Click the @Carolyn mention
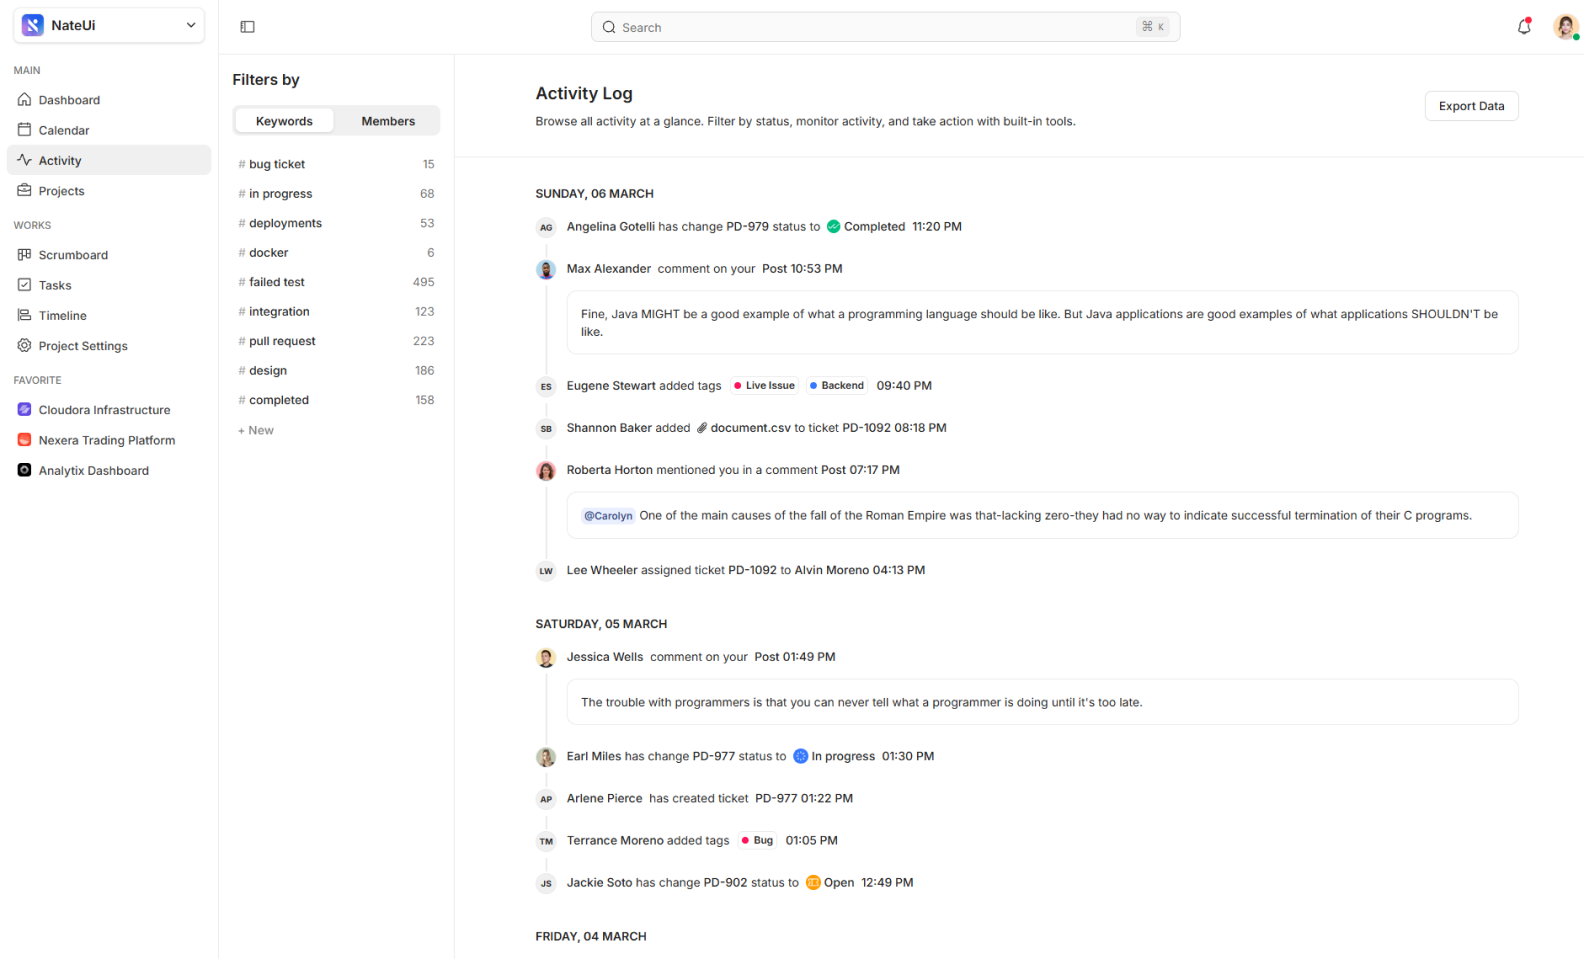 point(608,516)
